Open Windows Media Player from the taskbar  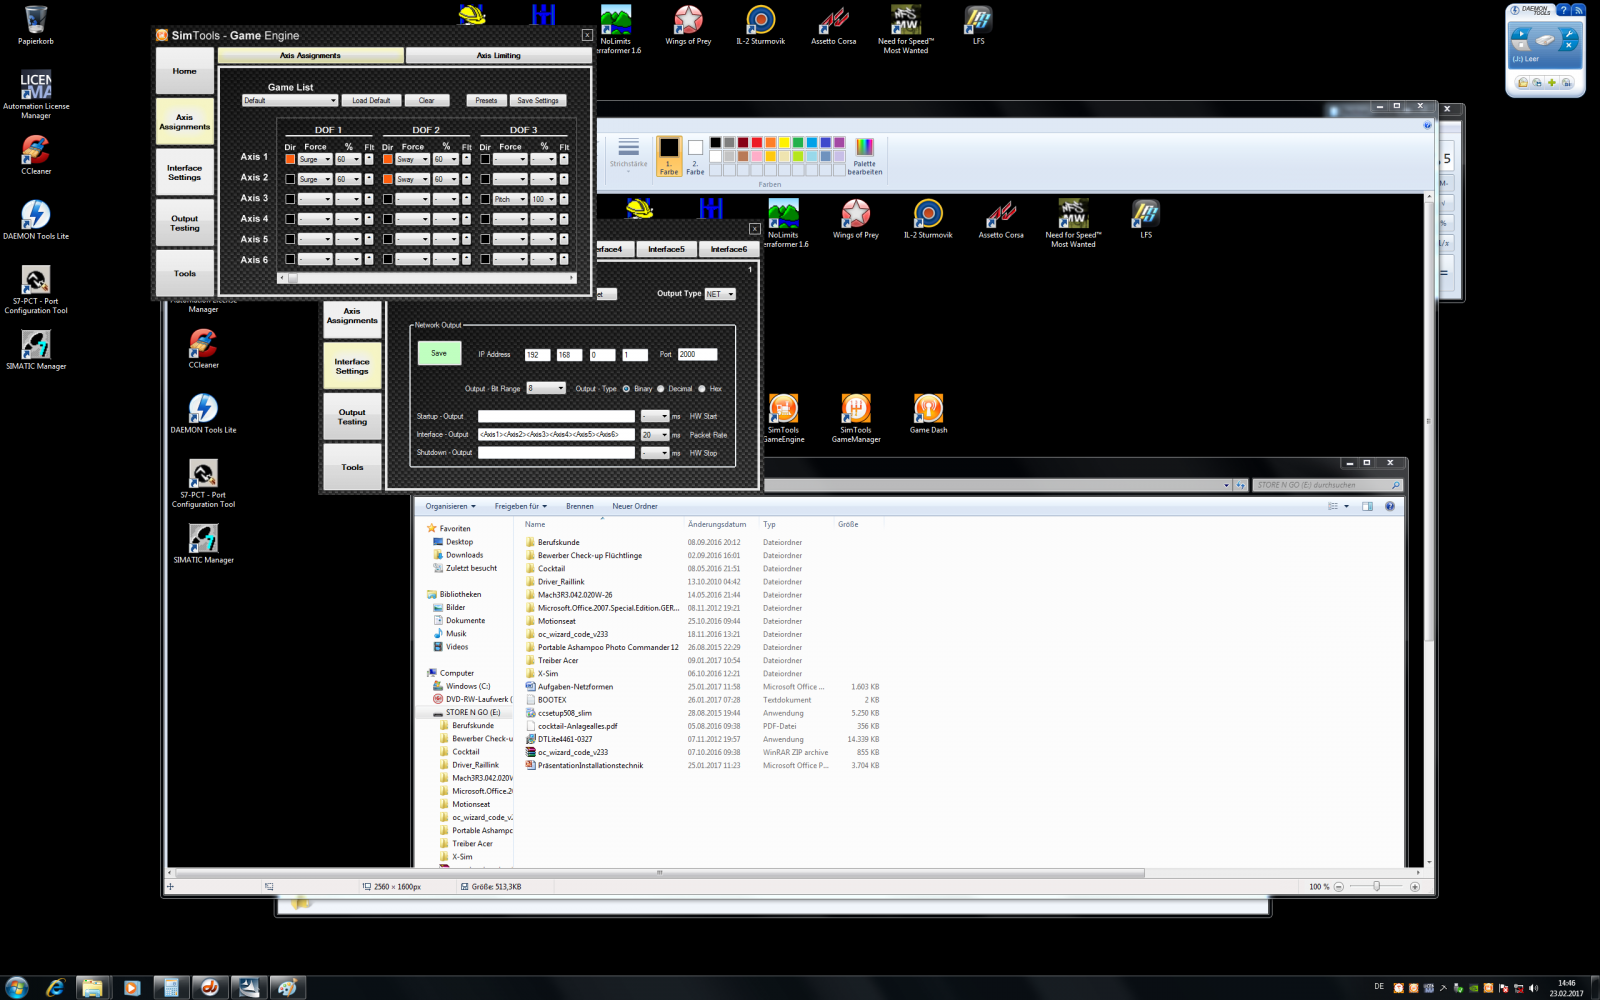(x=131, y=987)
